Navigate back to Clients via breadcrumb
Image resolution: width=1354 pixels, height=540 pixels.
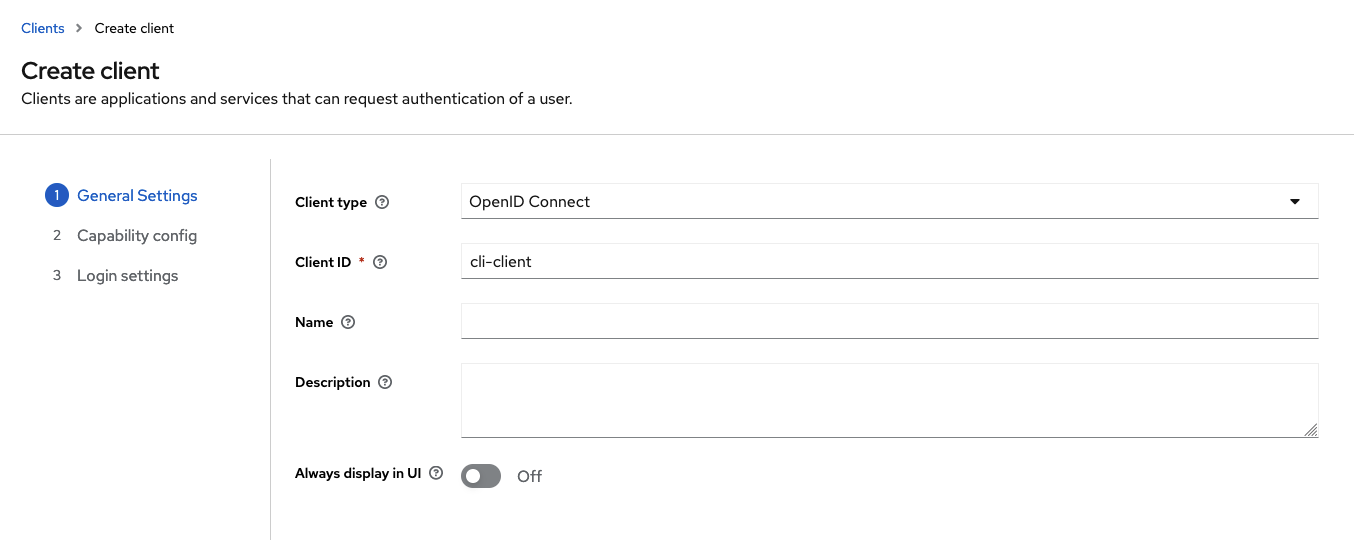tap(43, 28)
